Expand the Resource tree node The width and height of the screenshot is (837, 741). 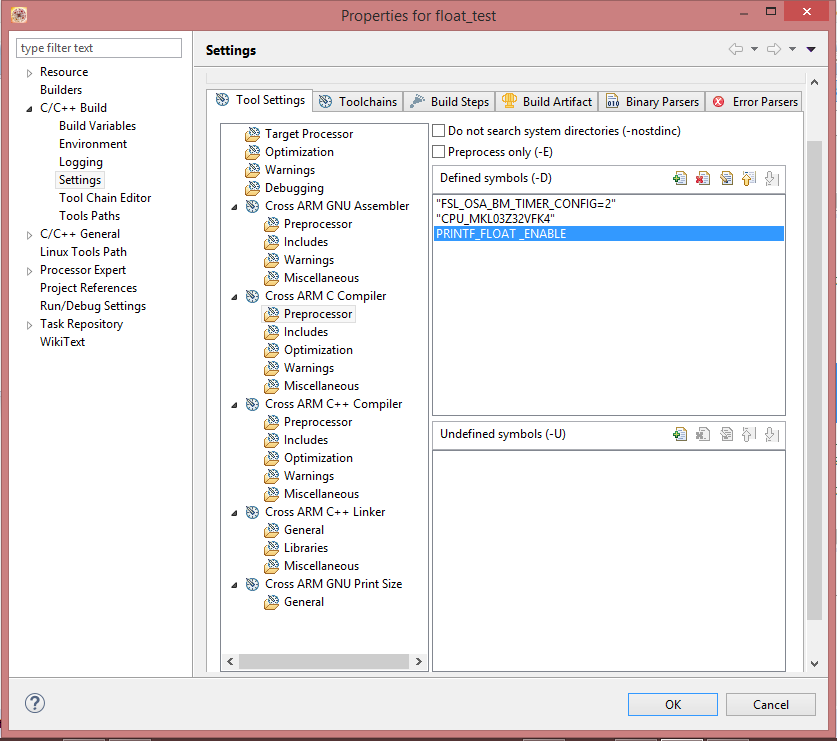(29, 73)
